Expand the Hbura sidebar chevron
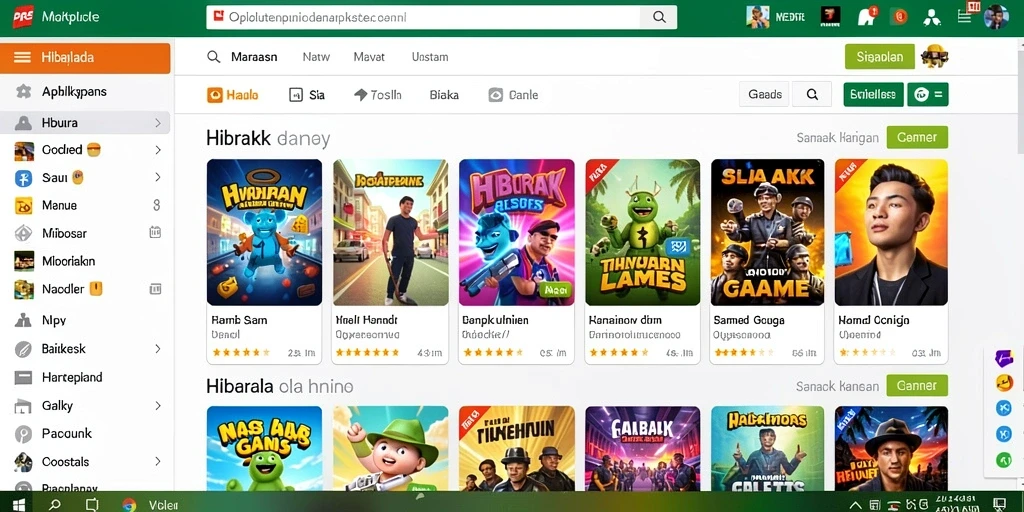The image size is (1024, 512). click(157, 123)
